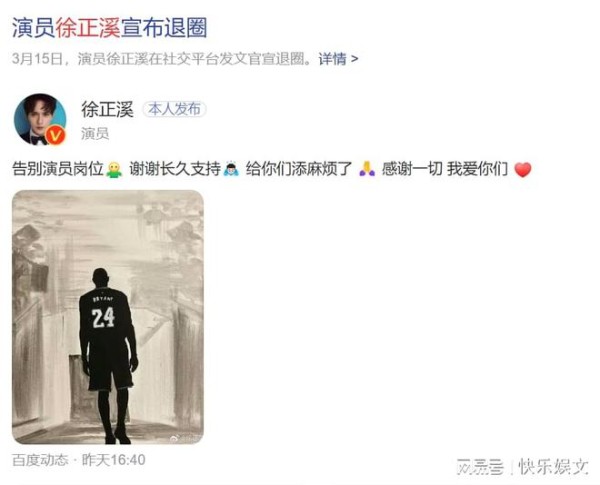
Task: Click the green hugging face emoji
Action: [x=114, y=169]
